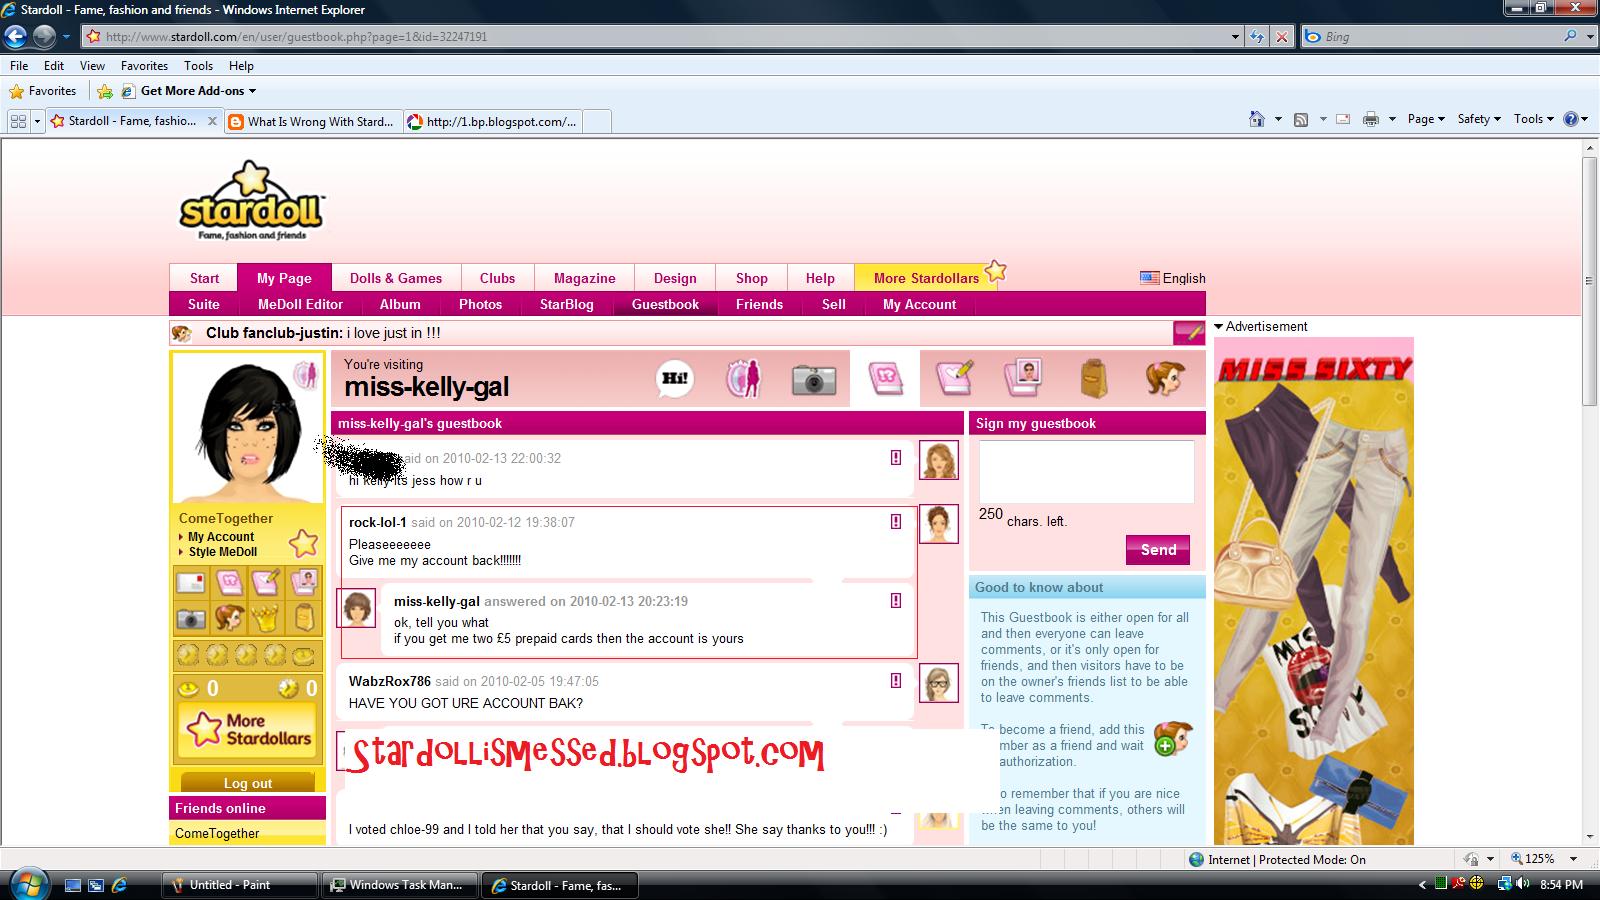
Task: Open the address bar history dropdown arrow
Action: (x=1235, y=37)
